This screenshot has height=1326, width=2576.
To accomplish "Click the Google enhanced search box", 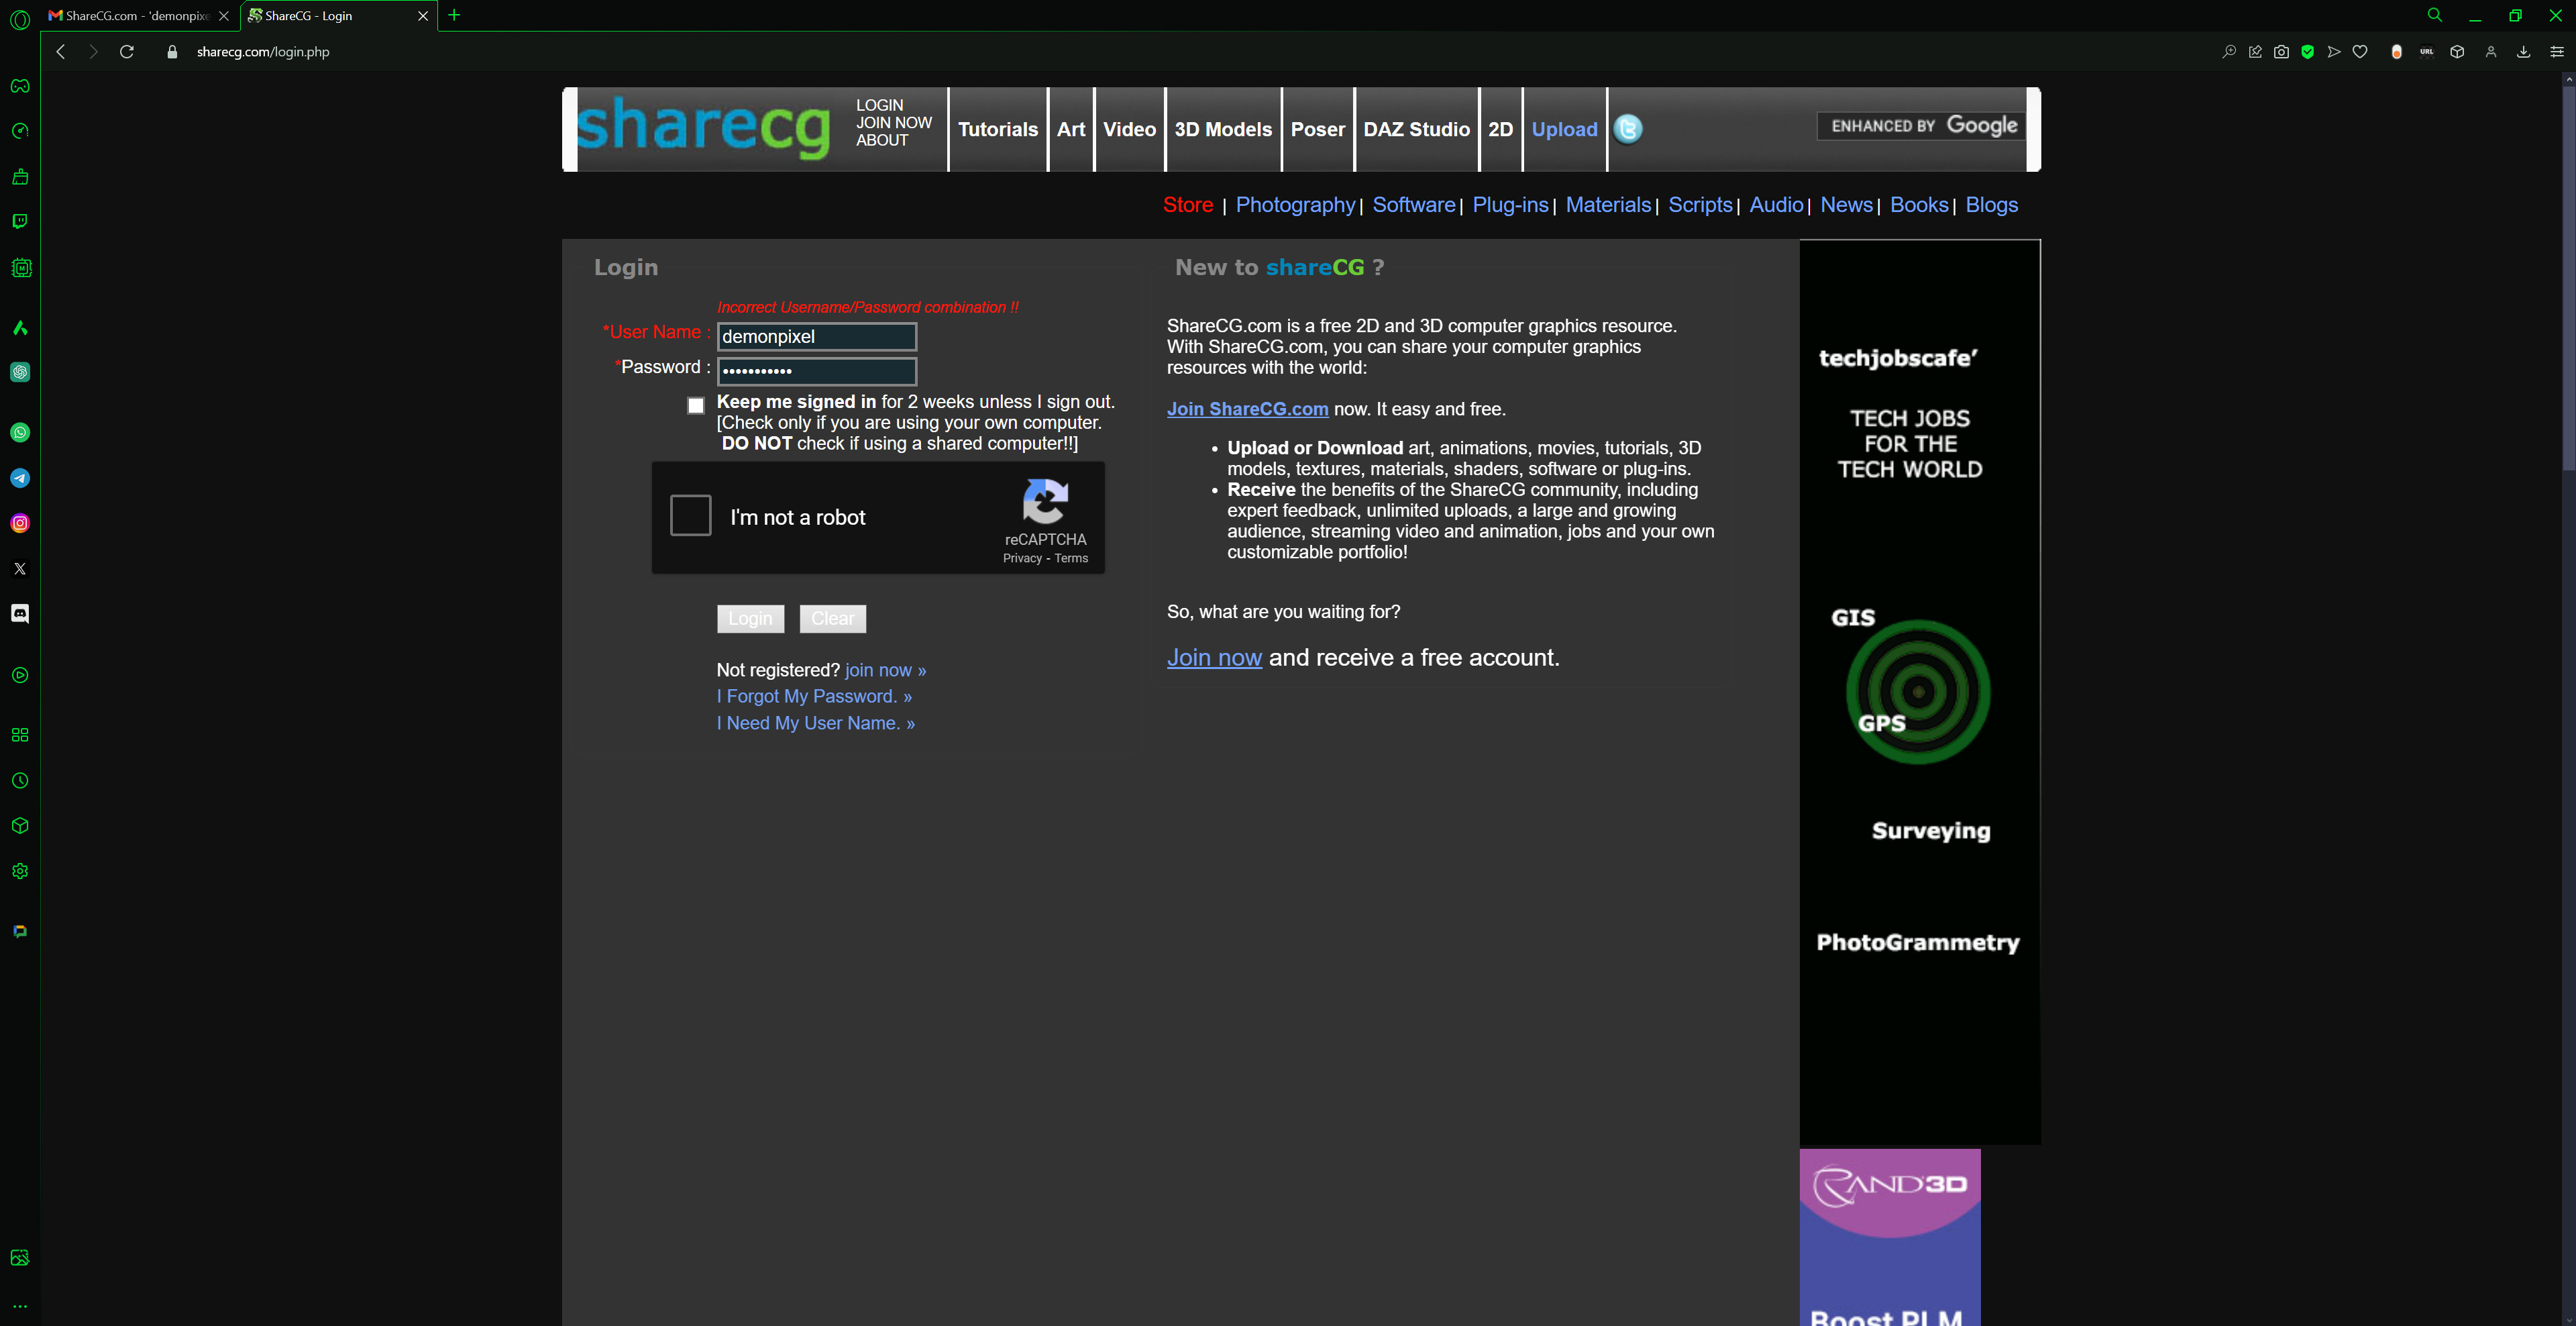I will (1921, 126).
